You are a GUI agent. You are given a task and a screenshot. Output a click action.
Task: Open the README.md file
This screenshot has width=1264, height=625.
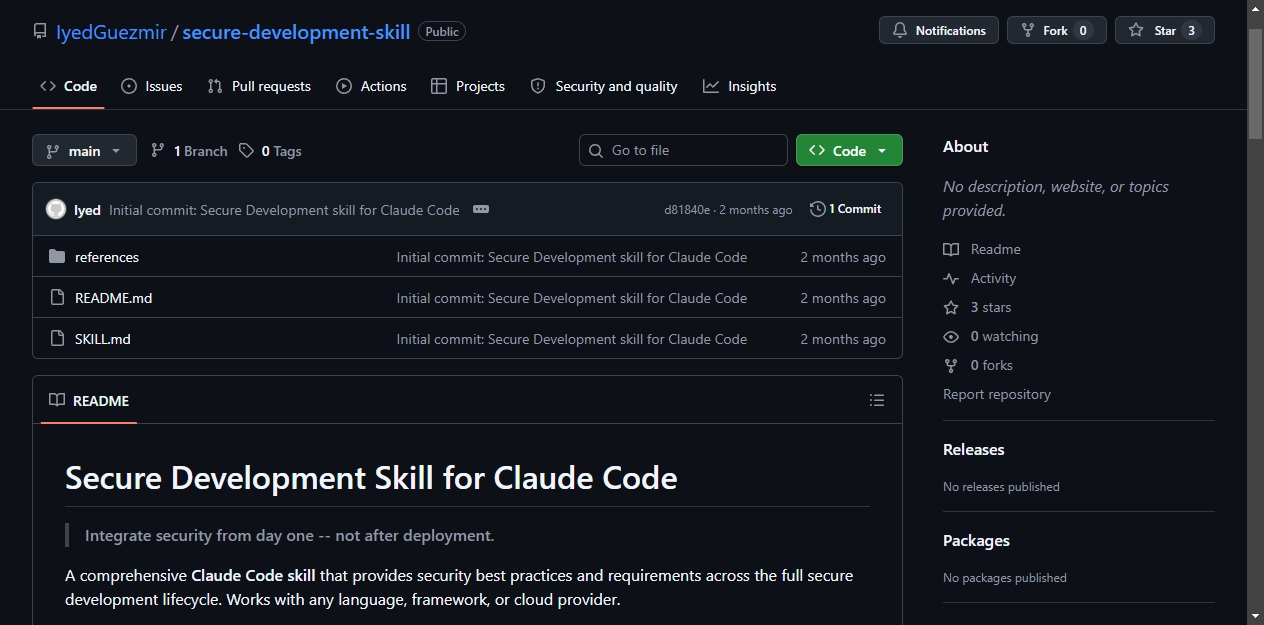point(114,298)
